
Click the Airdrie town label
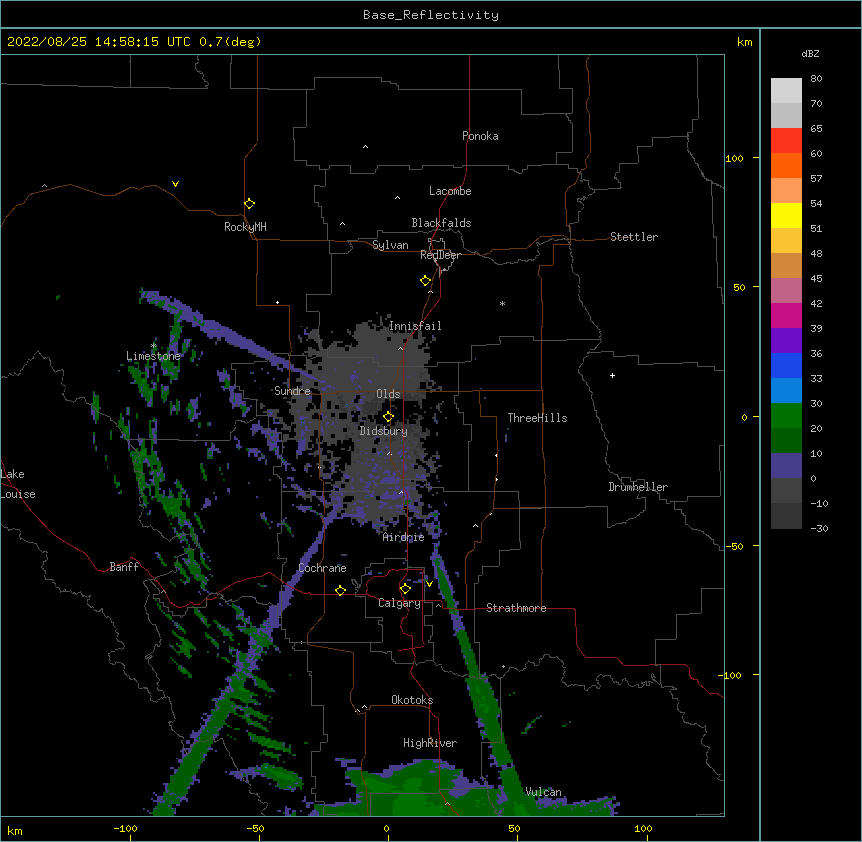pyautogui.click(x=404, y=537)
